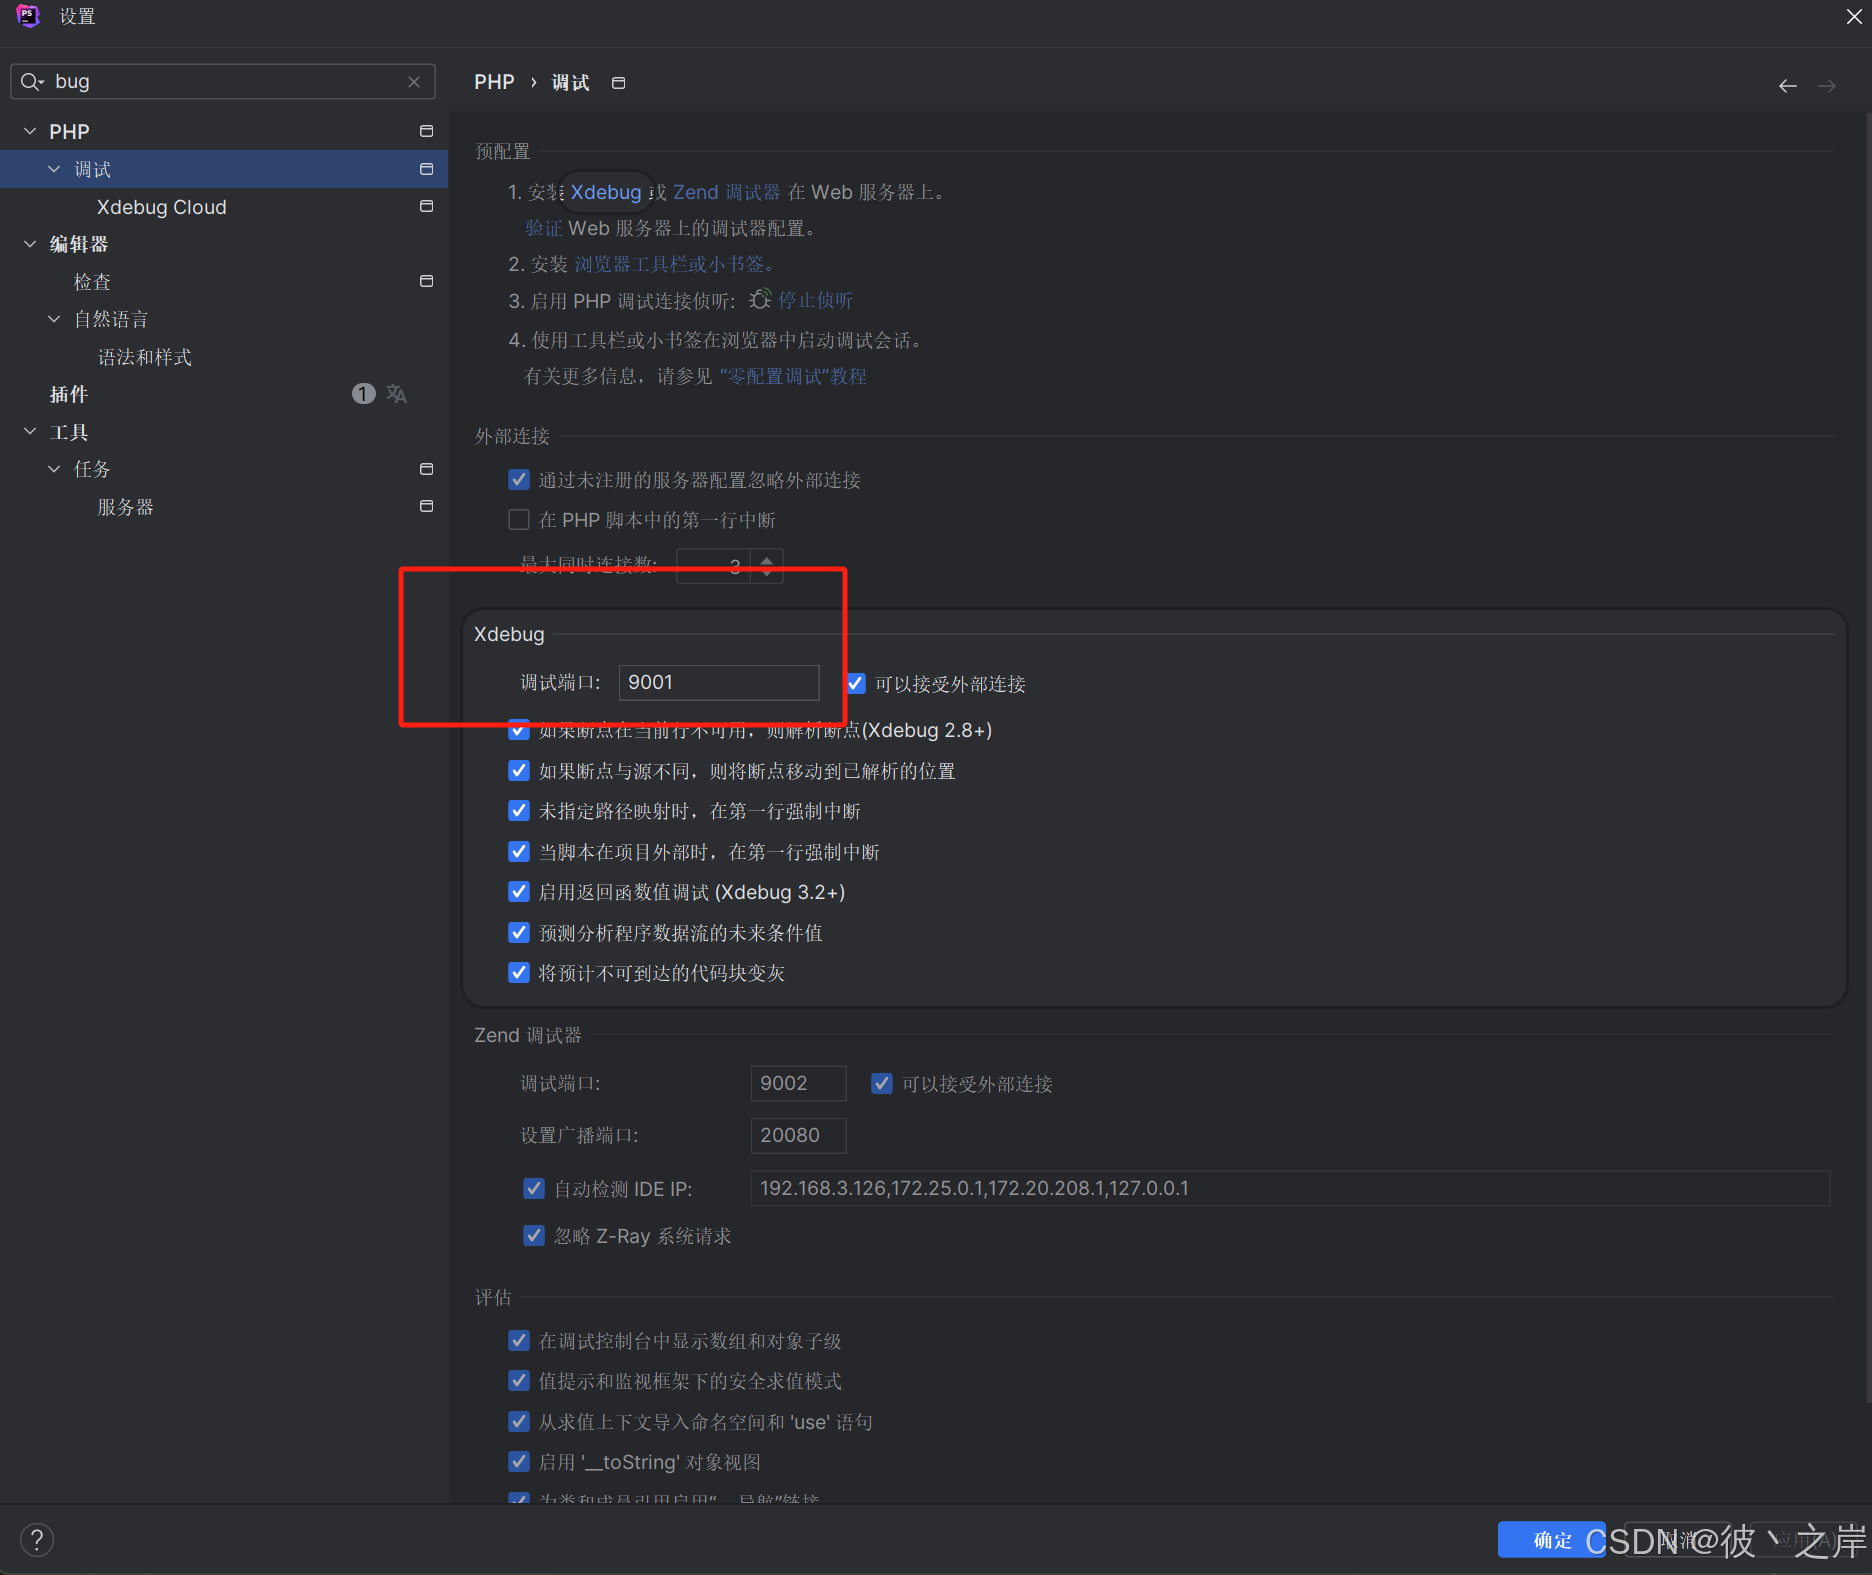Uncheck 忽略 Z-Ray 系统请求

pyautogui.click(x=534, y=1235)
